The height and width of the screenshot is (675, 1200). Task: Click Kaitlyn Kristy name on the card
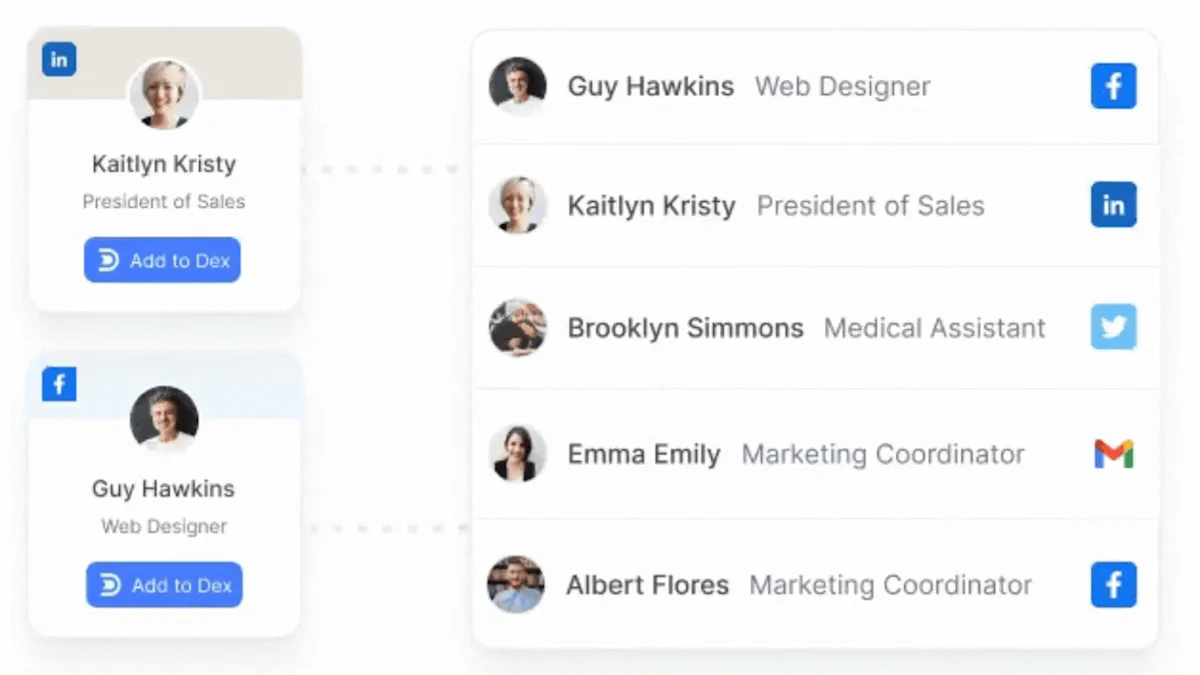pyautogui.click(x=164, y=164)
